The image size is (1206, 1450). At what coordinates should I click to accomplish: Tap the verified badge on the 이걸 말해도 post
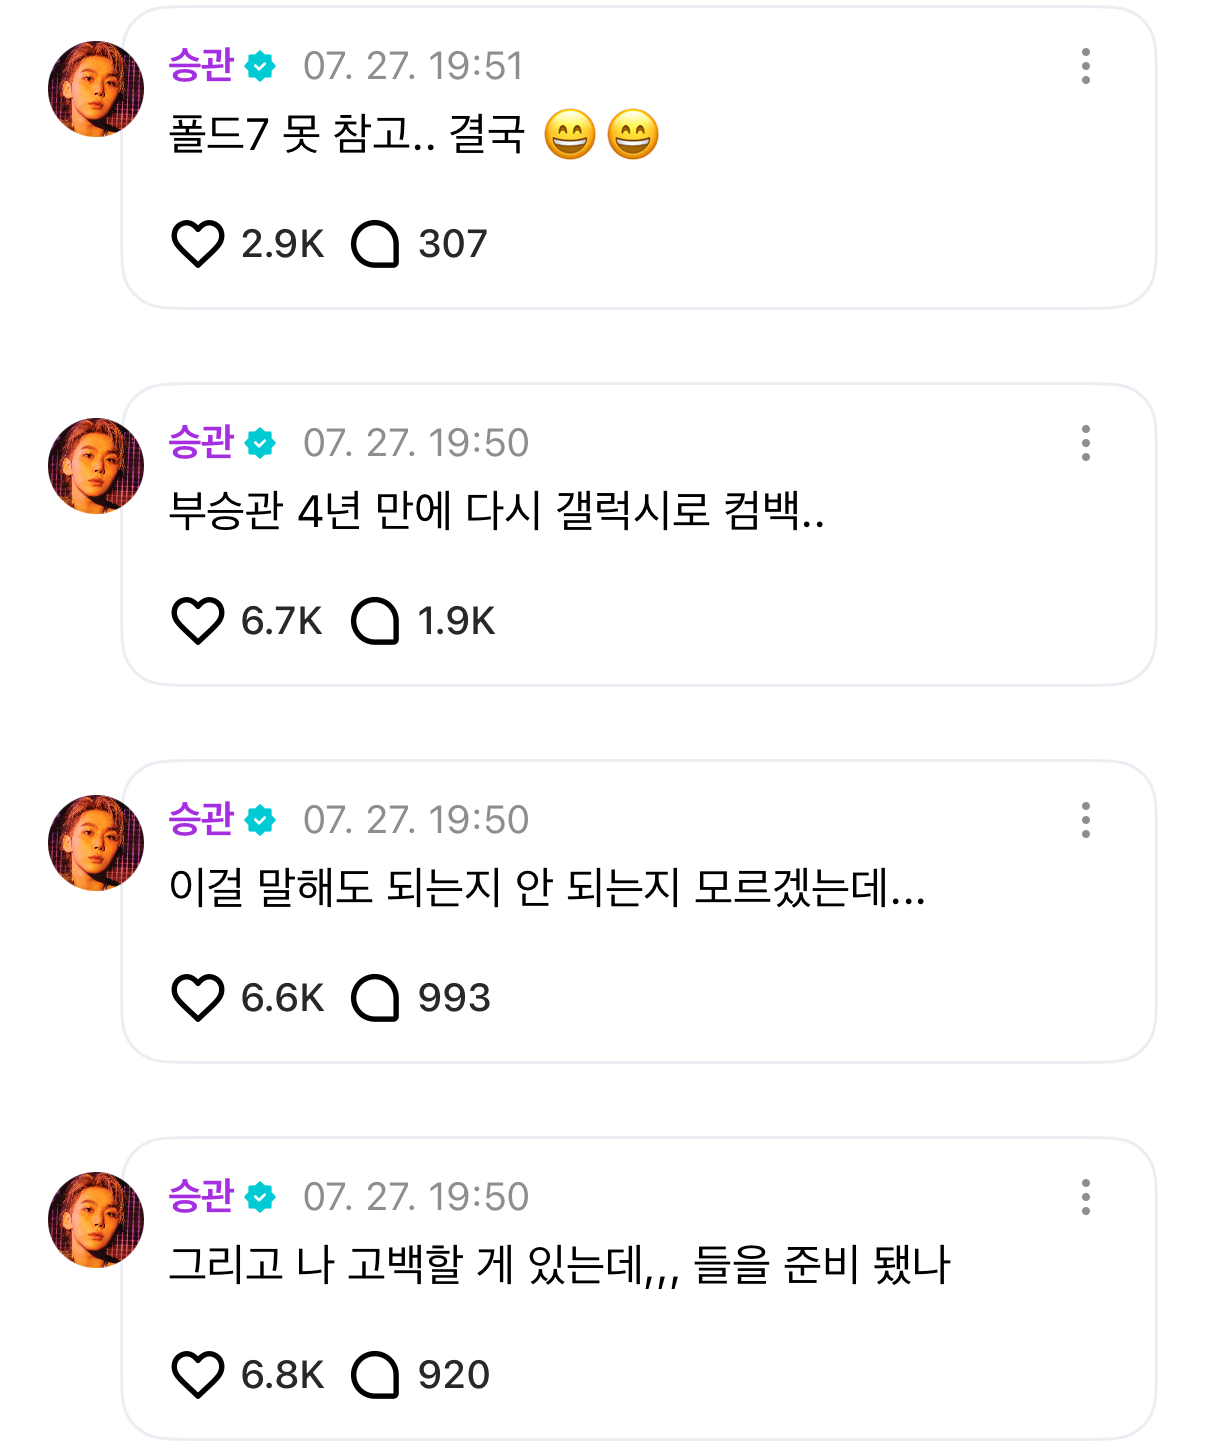click(261, 820)
